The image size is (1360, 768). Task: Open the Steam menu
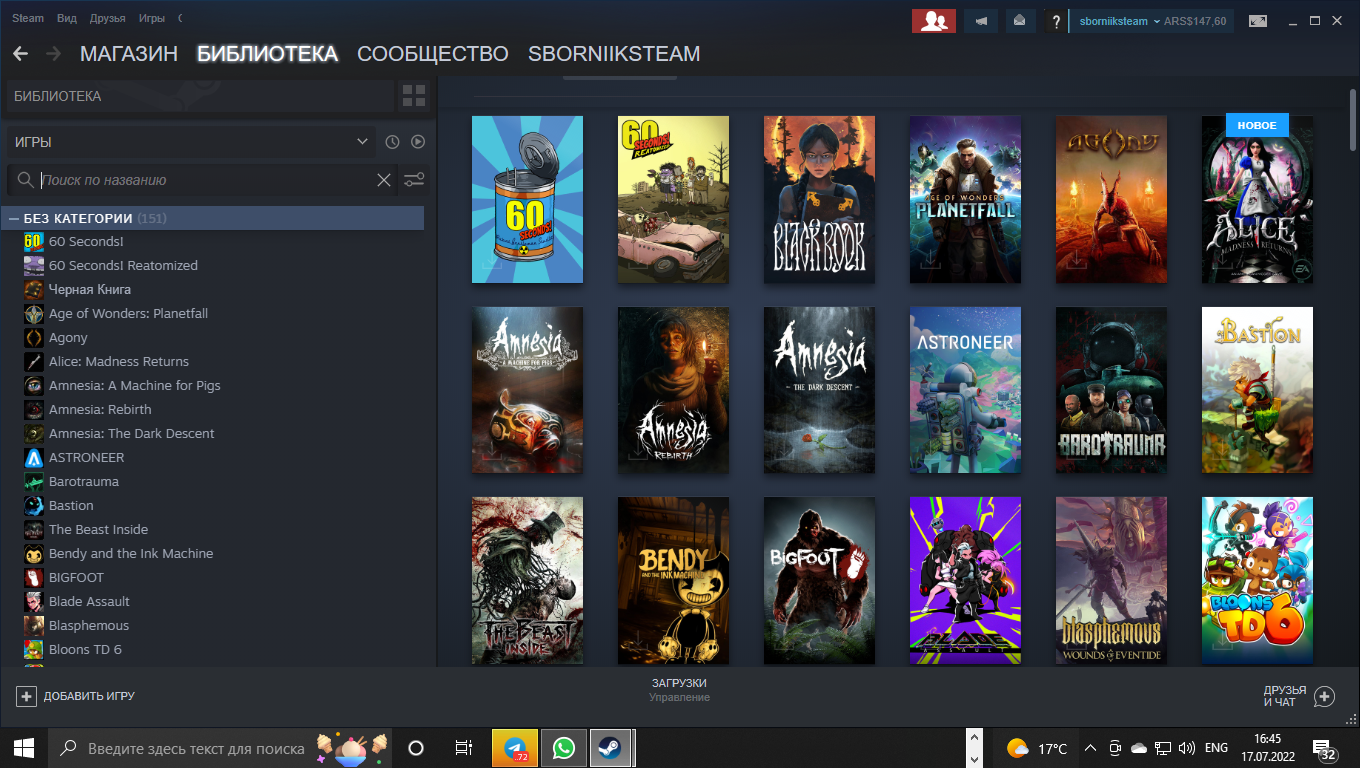(28, 19)
